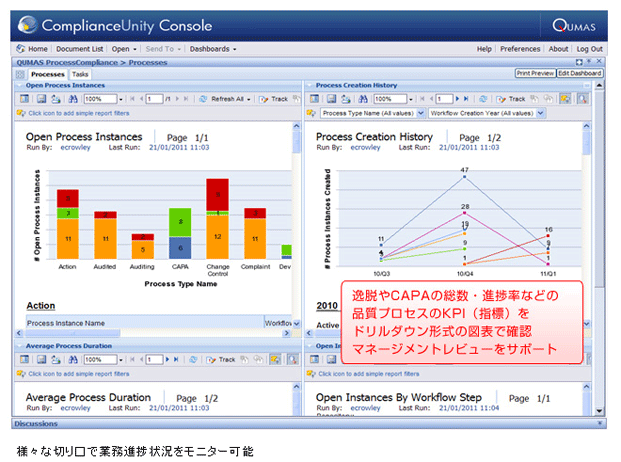The width and height of the screenshot is (621, 462).
Task: Click the refresh icon in the Average Process Duration toolbar
Action: click(193, 359)
